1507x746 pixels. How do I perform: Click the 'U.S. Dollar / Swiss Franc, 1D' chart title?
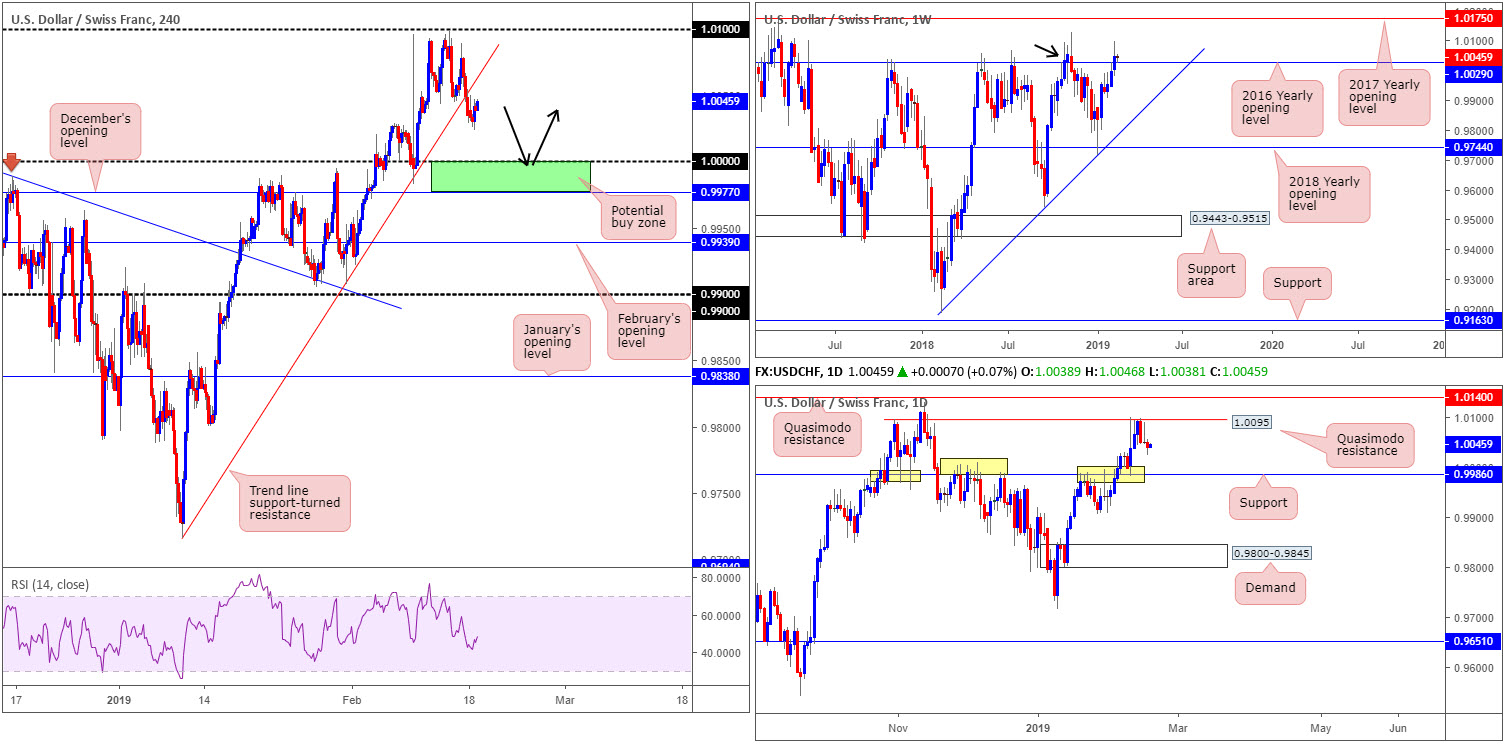coord(845,403)
